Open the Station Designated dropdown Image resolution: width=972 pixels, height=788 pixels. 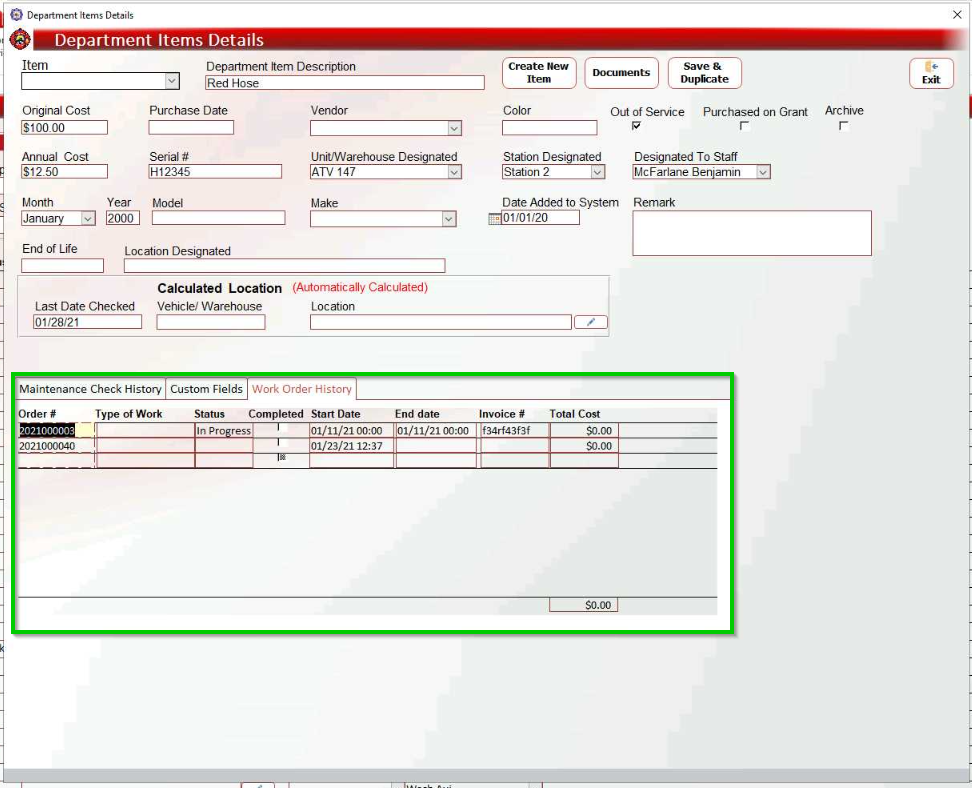[x=597, y=172]
